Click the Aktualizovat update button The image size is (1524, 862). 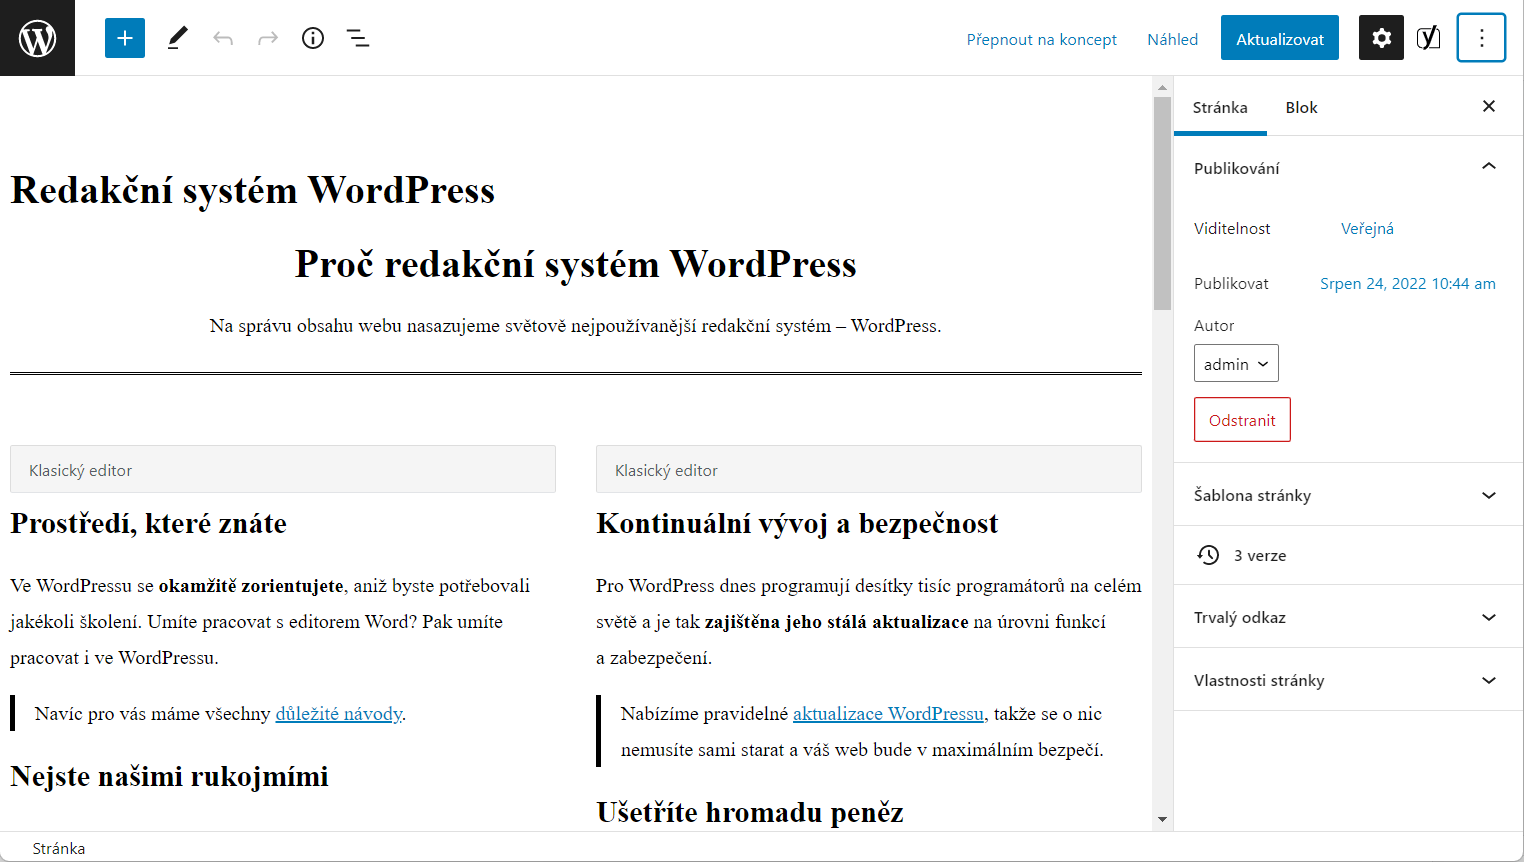tap(1280, 38)
